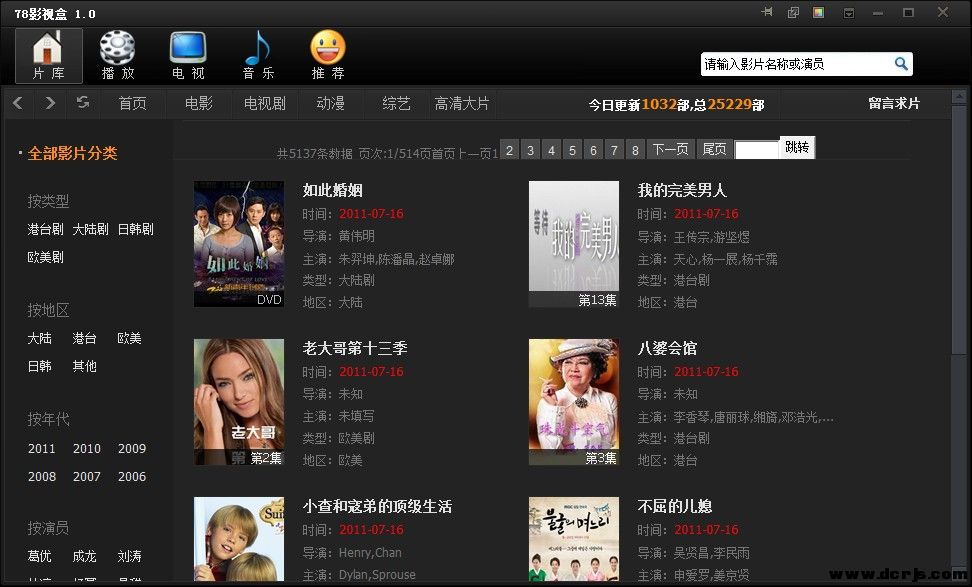Switch to the 电视 TV section

(188, 56)
